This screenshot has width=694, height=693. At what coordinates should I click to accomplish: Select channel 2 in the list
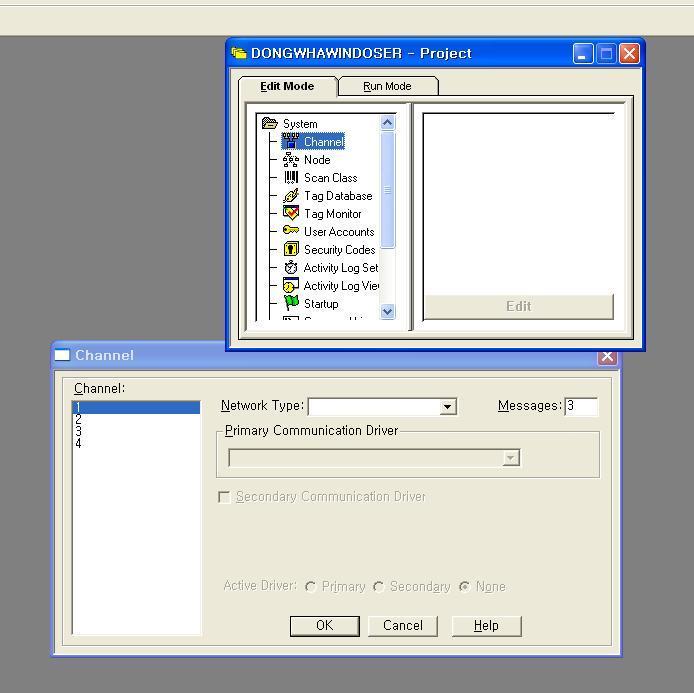pos(136,419)
